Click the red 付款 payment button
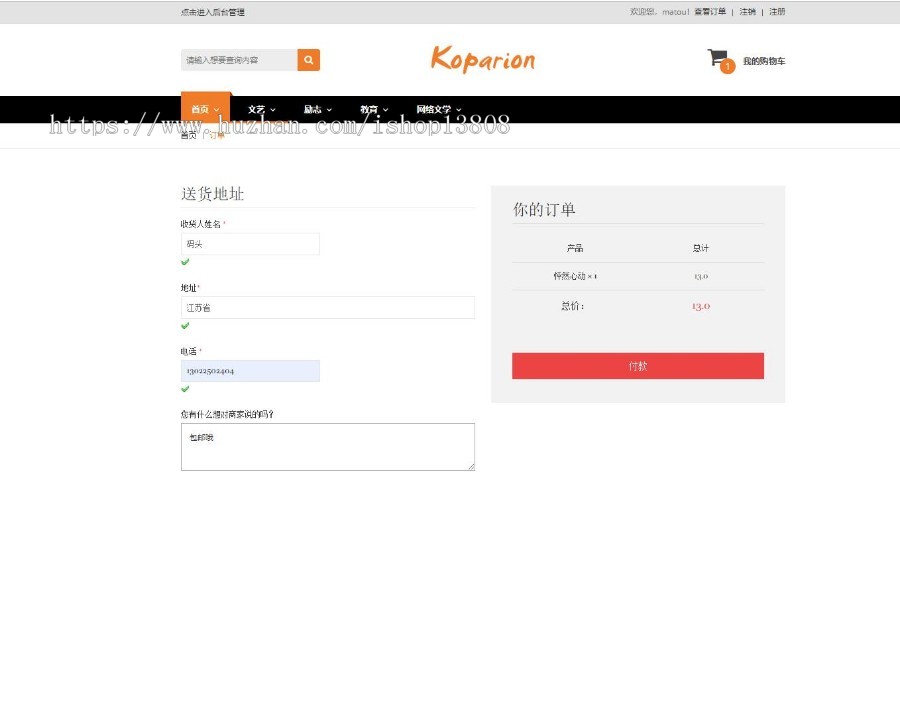 click(x=637, y=365)
